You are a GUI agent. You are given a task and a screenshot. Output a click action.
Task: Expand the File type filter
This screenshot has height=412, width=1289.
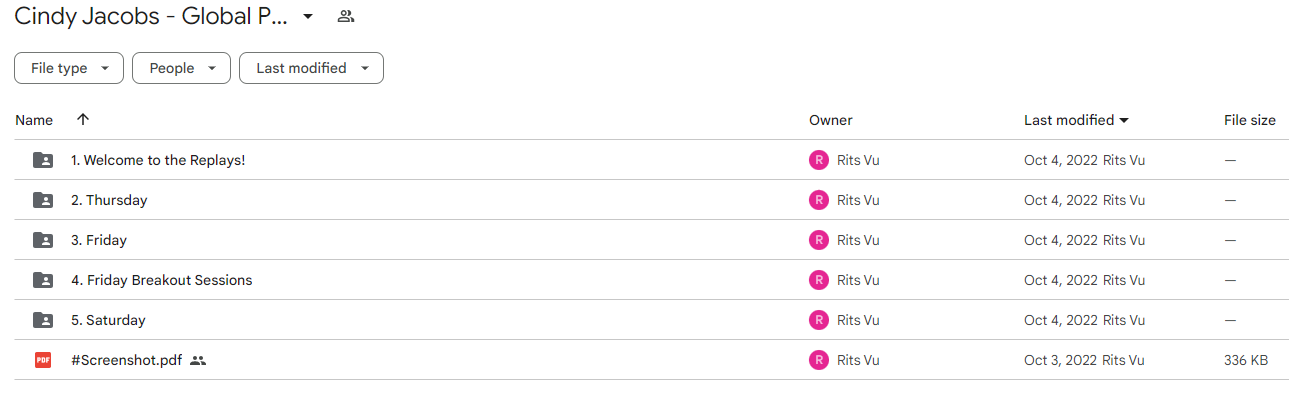(69, 68)
